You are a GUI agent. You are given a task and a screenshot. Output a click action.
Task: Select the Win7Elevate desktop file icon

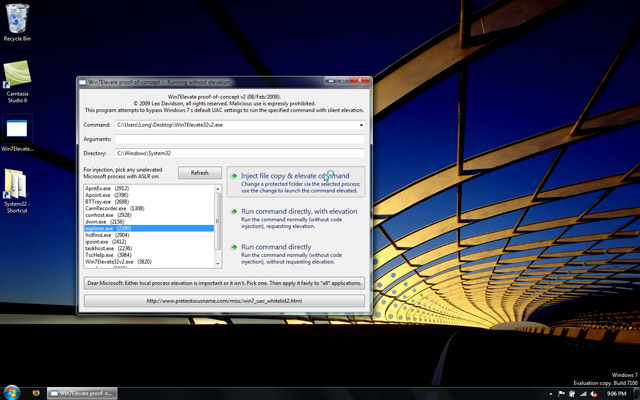[17, 133]
